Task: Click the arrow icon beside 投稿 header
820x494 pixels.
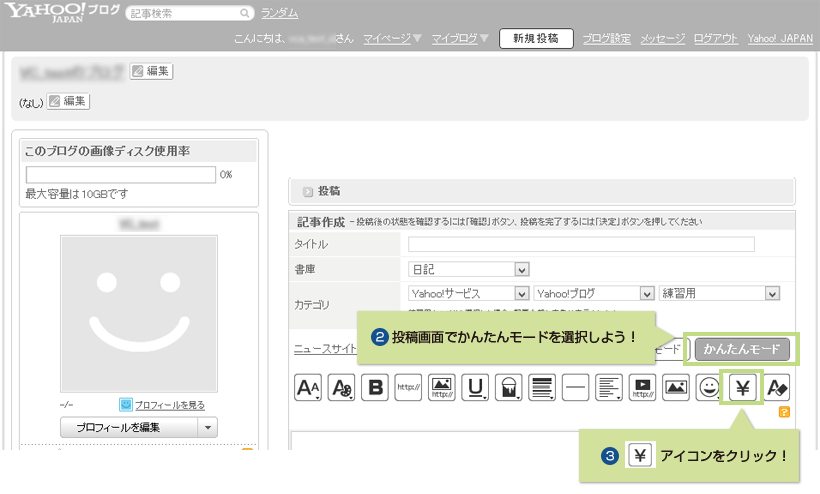Action: [x=308, y=192]
